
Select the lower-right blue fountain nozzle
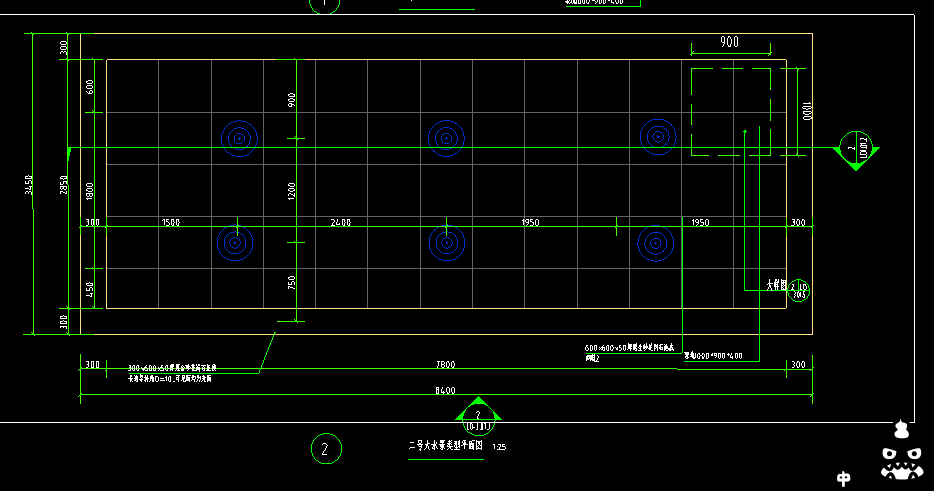pos(656,243)
